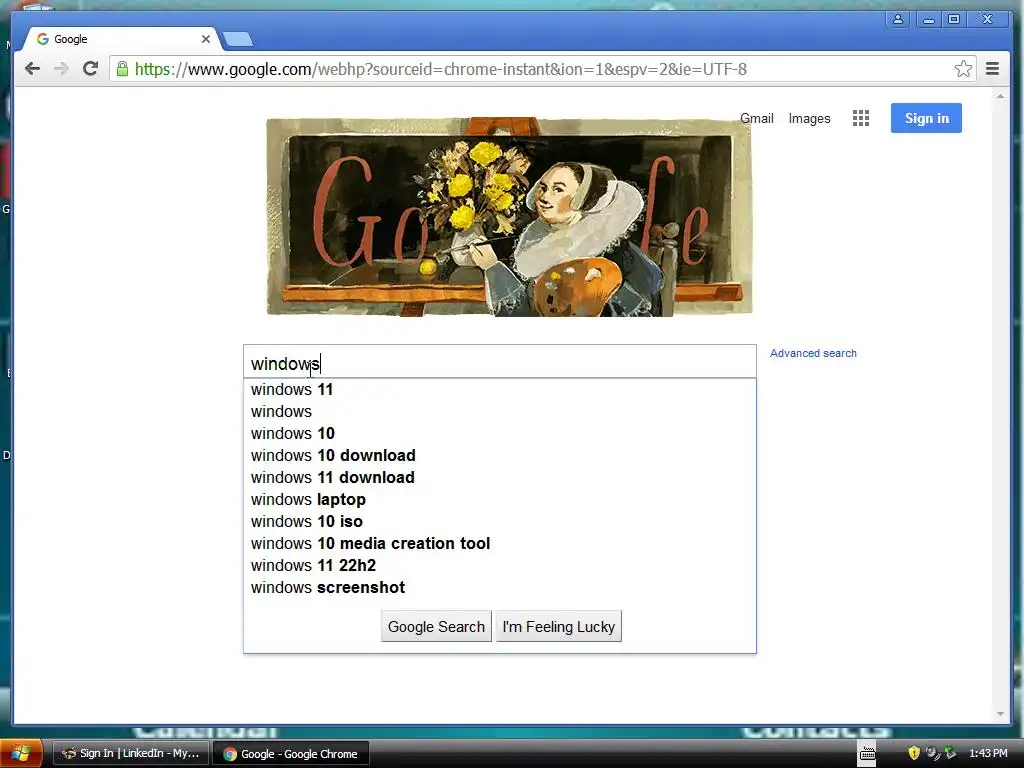Viewport: 1024px width, 768px height.
Task: Select suggestion "windows 11 22h2"
Action: pyautogui.click(x=500, y=566)
